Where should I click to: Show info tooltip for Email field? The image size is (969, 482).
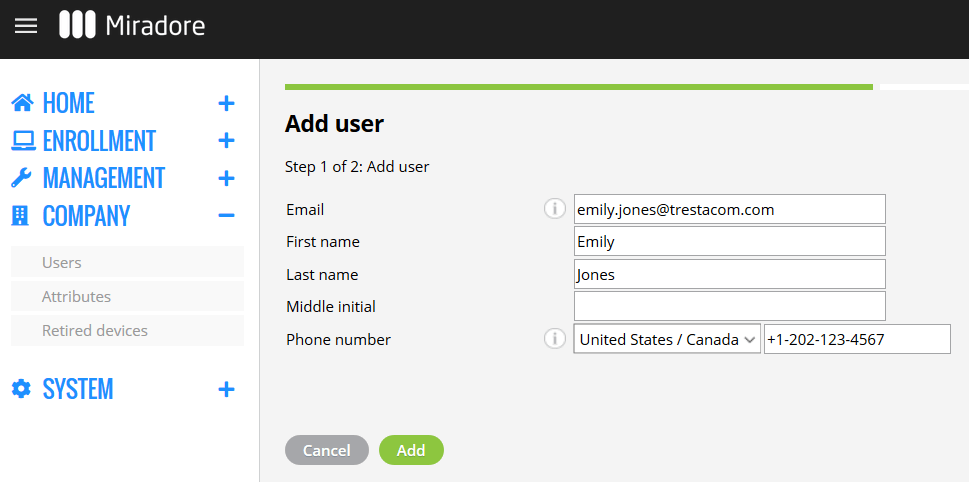[555, 209]
